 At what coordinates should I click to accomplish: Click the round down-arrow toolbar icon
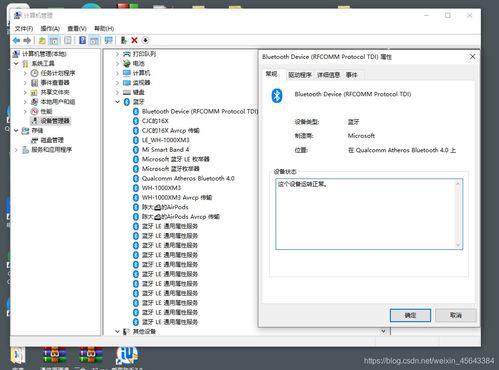[145, 40]
